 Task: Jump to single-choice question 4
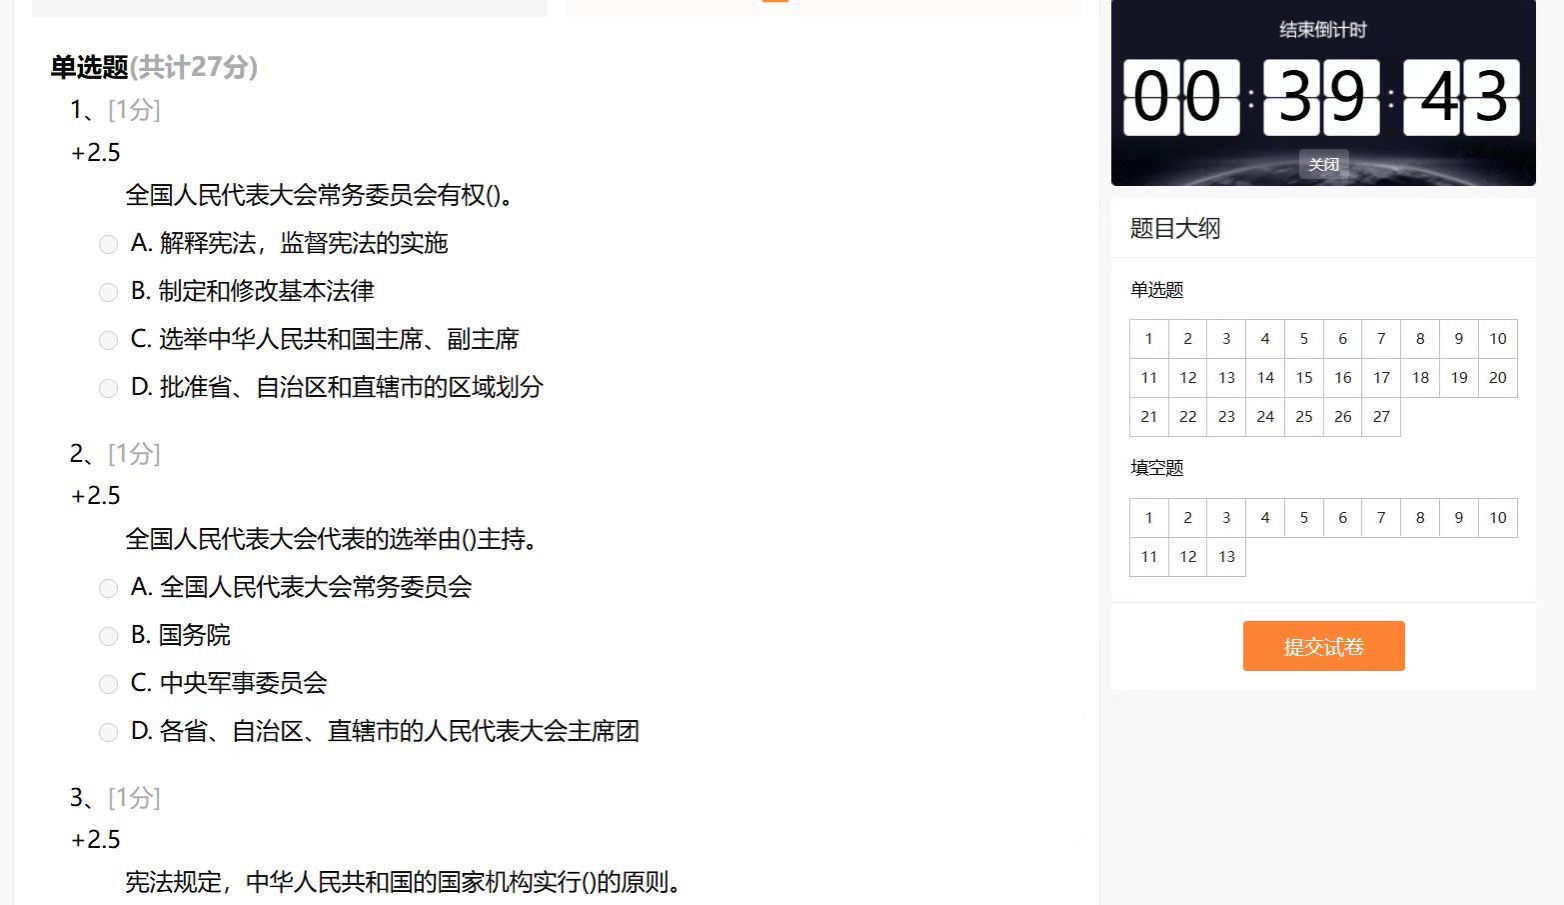pos(1265,339)
